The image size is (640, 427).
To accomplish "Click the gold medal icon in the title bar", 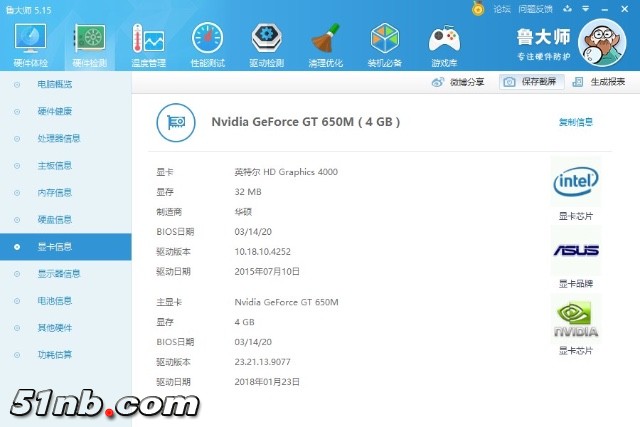I will [478, 9].
